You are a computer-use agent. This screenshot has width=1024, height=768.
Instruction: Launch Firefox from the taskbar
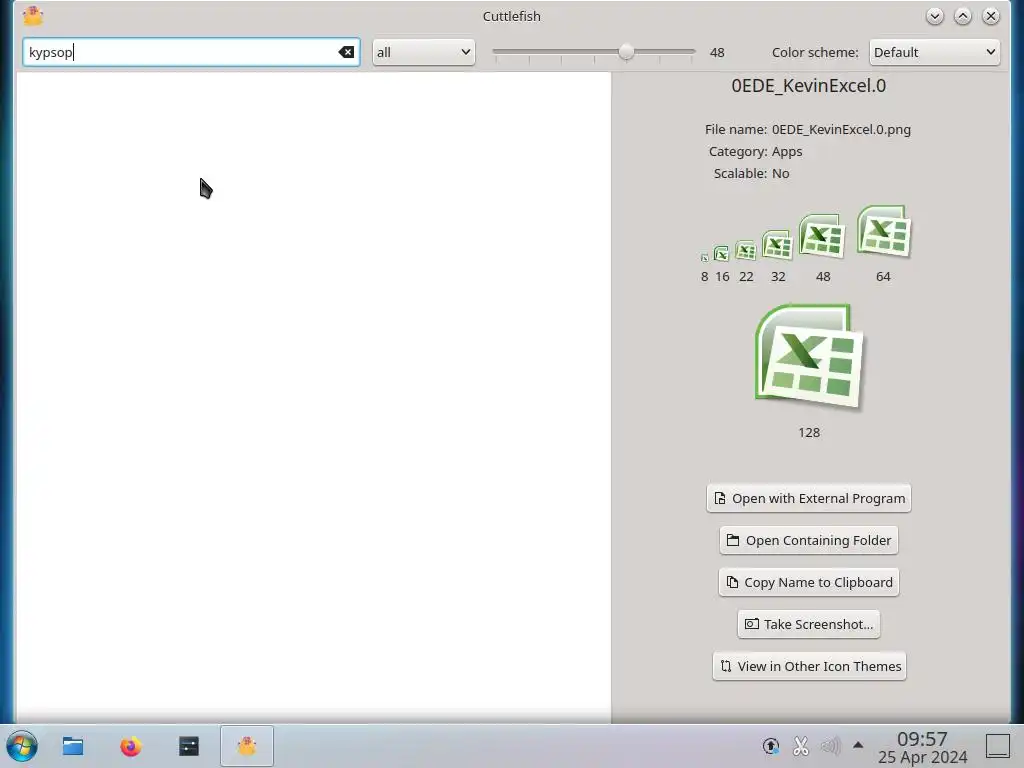(x=131, y=746)
